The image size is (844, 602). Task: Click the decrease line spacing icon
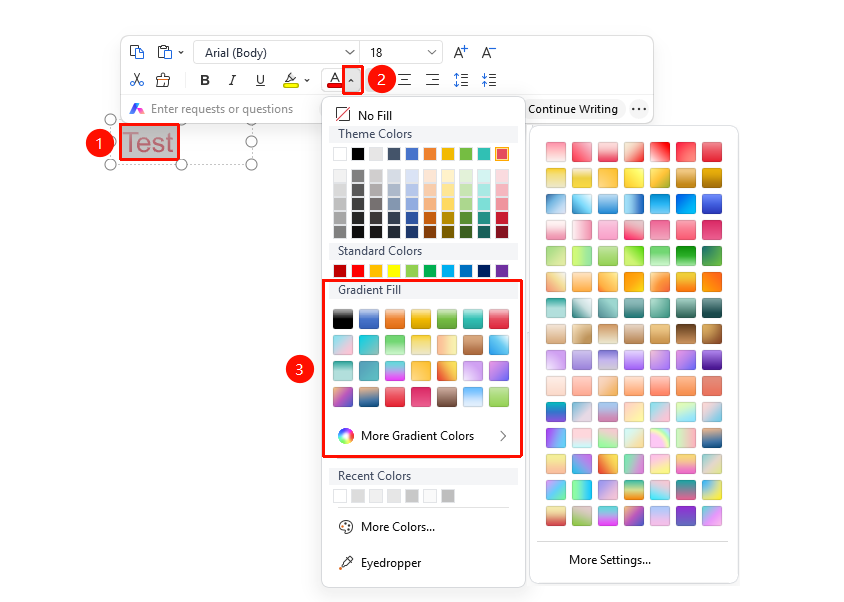[489, 80]
